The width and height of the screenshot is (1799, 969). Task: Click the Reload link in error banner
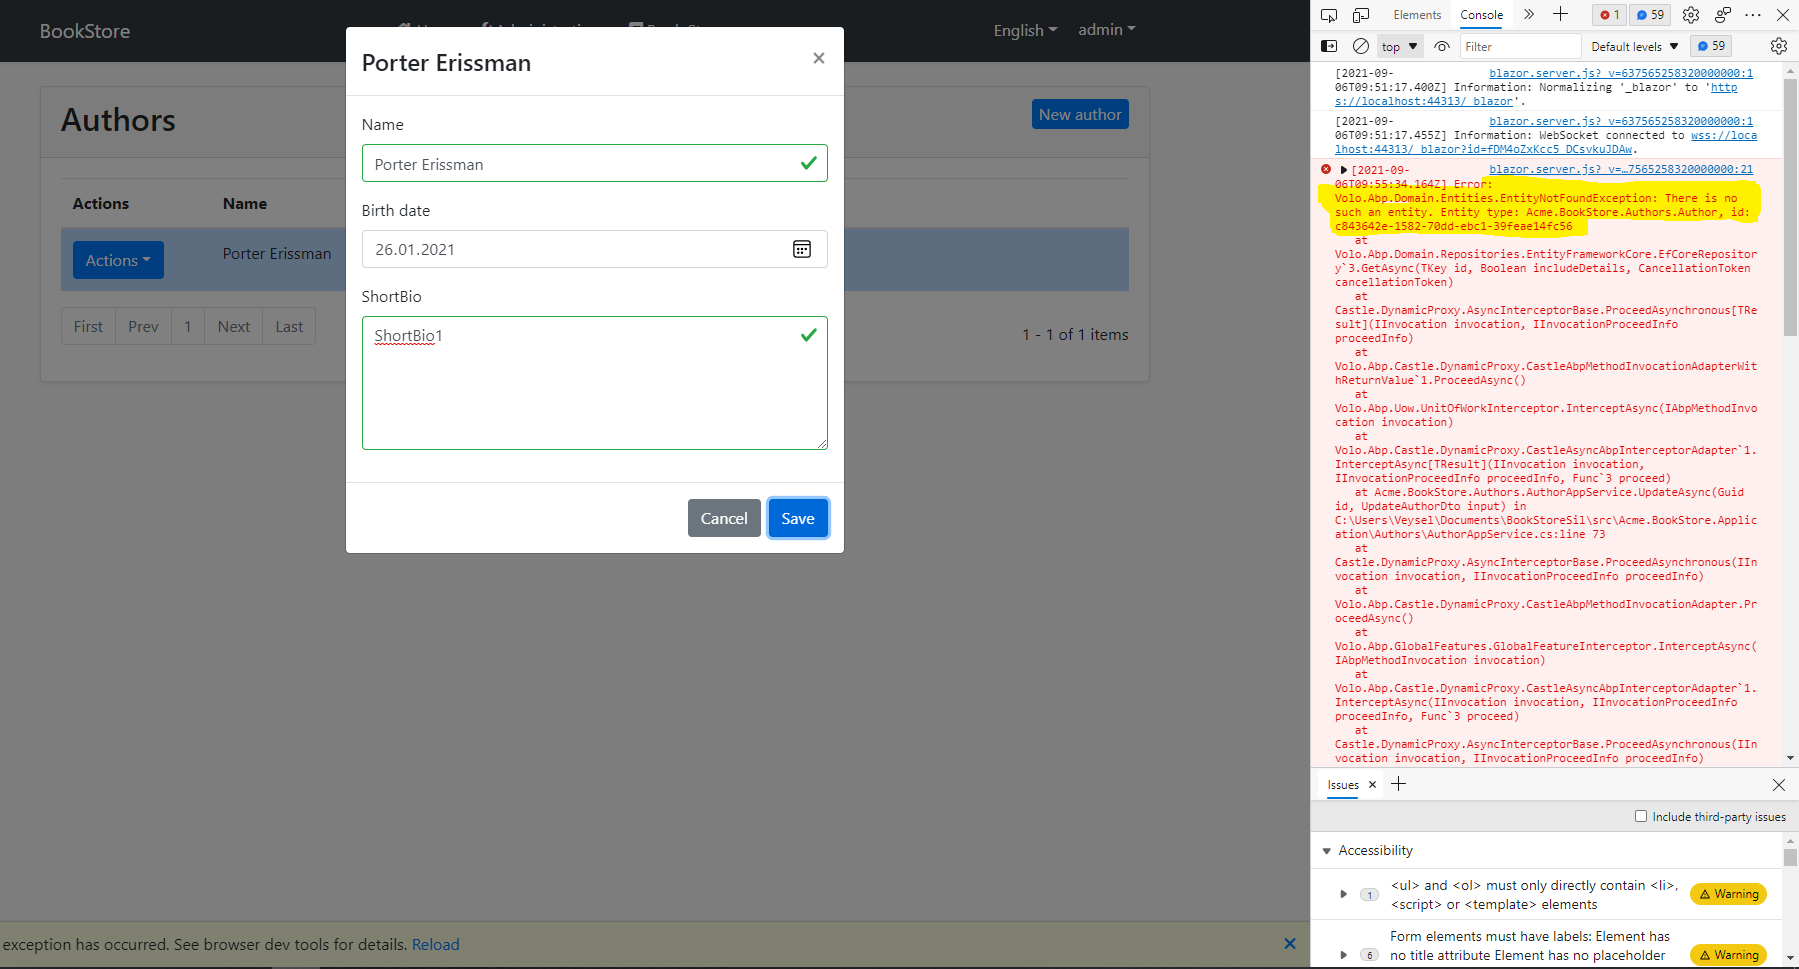point(435,943)
